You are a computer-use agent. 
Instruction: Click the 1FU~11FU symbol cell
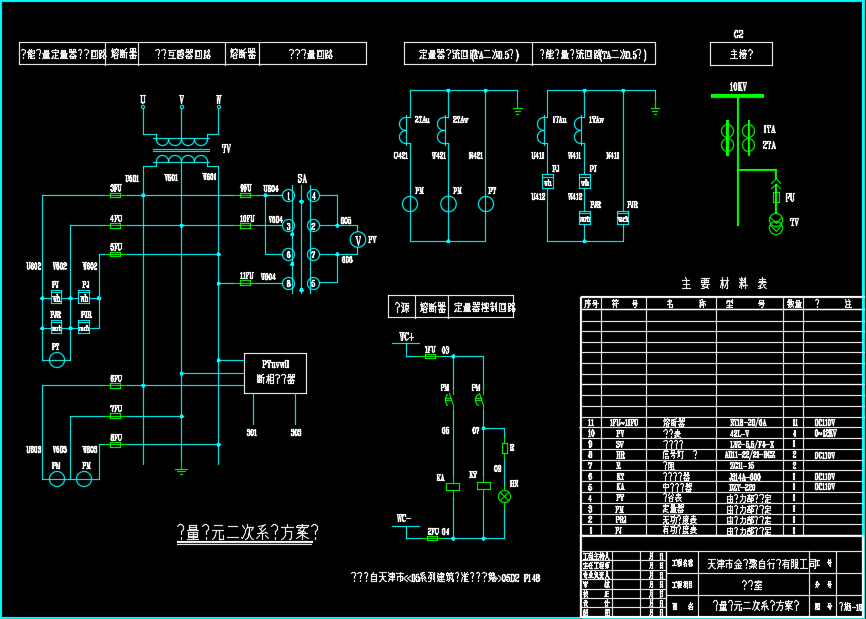pyautogui.click(x=624, y=422)
